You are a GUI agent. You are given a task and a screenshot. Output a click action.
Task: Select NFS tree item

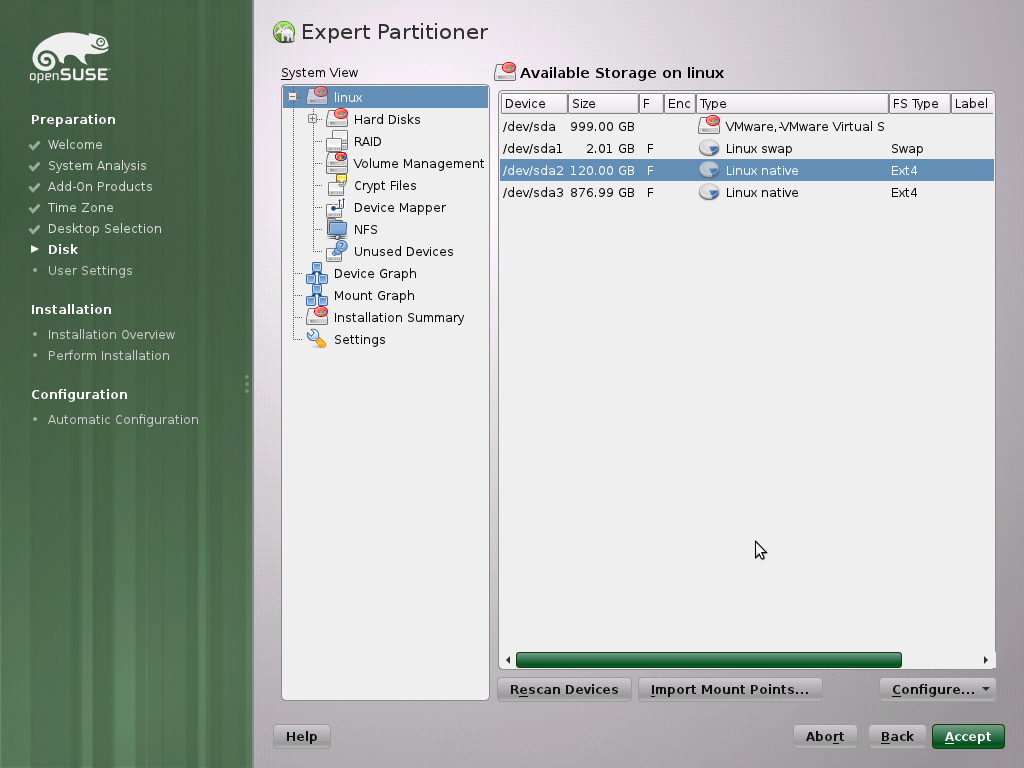[x=365, y=229]
